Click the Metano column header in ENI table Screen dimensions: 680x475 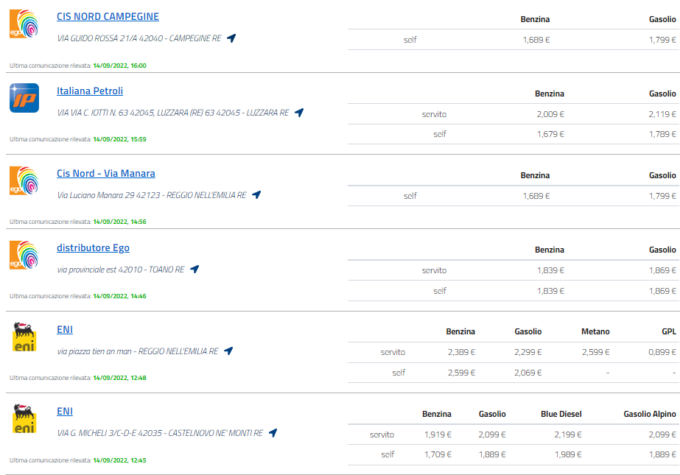point(595,331)
